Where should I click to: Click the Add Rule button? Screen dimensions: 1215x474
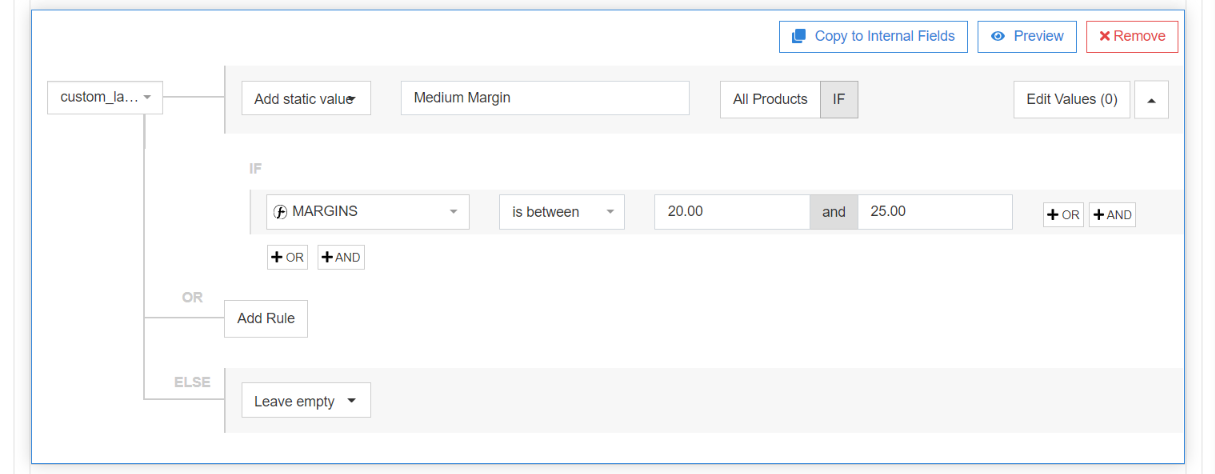[266, 319]
